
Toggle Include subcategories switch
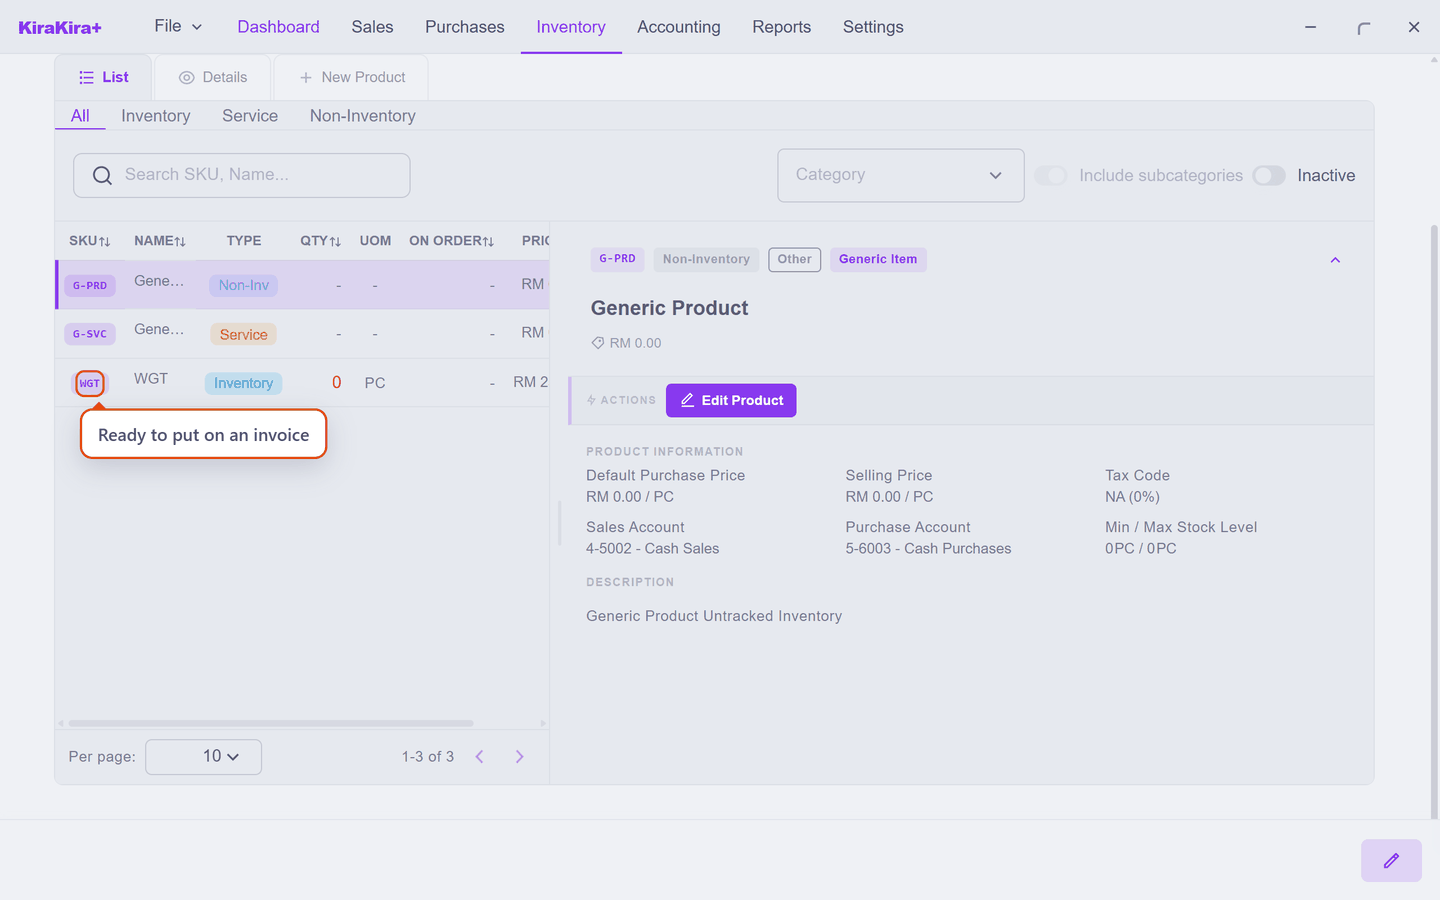pyautogui.click(x=1050, y=176)
